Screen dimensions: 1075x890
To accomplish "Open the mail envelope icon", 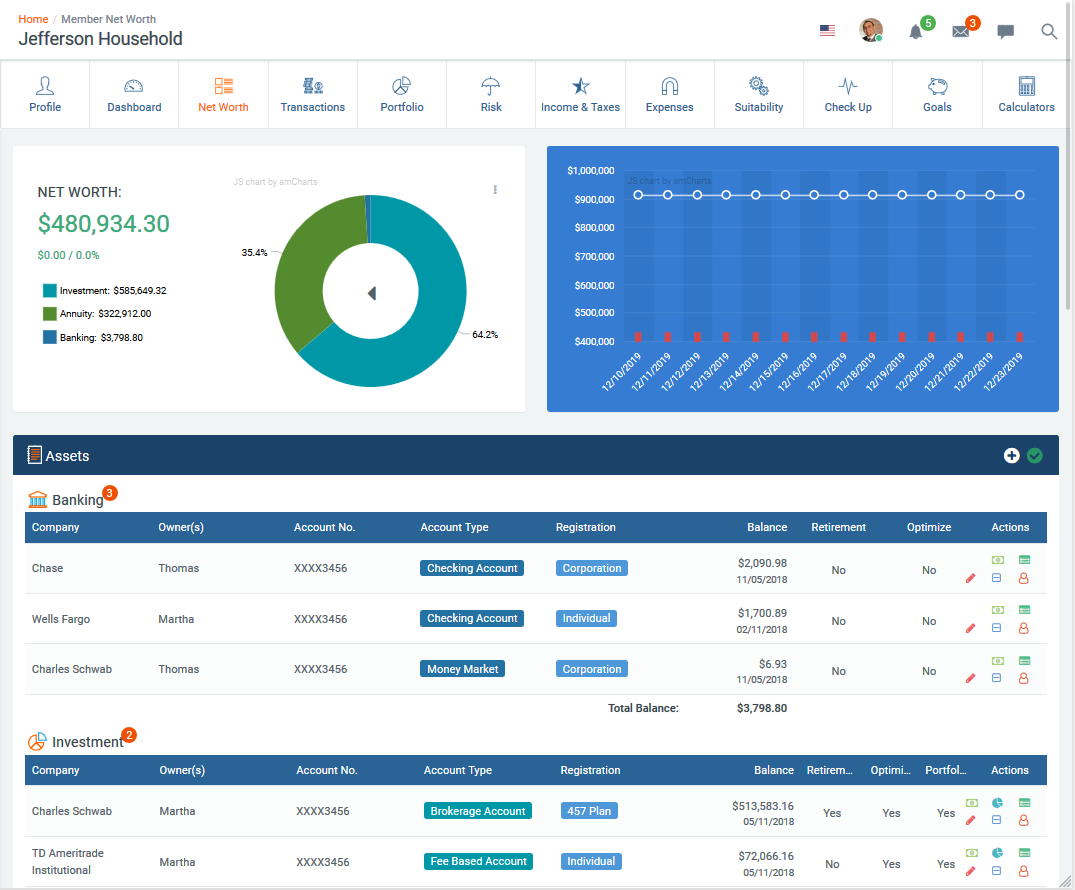I will point(961,32).
